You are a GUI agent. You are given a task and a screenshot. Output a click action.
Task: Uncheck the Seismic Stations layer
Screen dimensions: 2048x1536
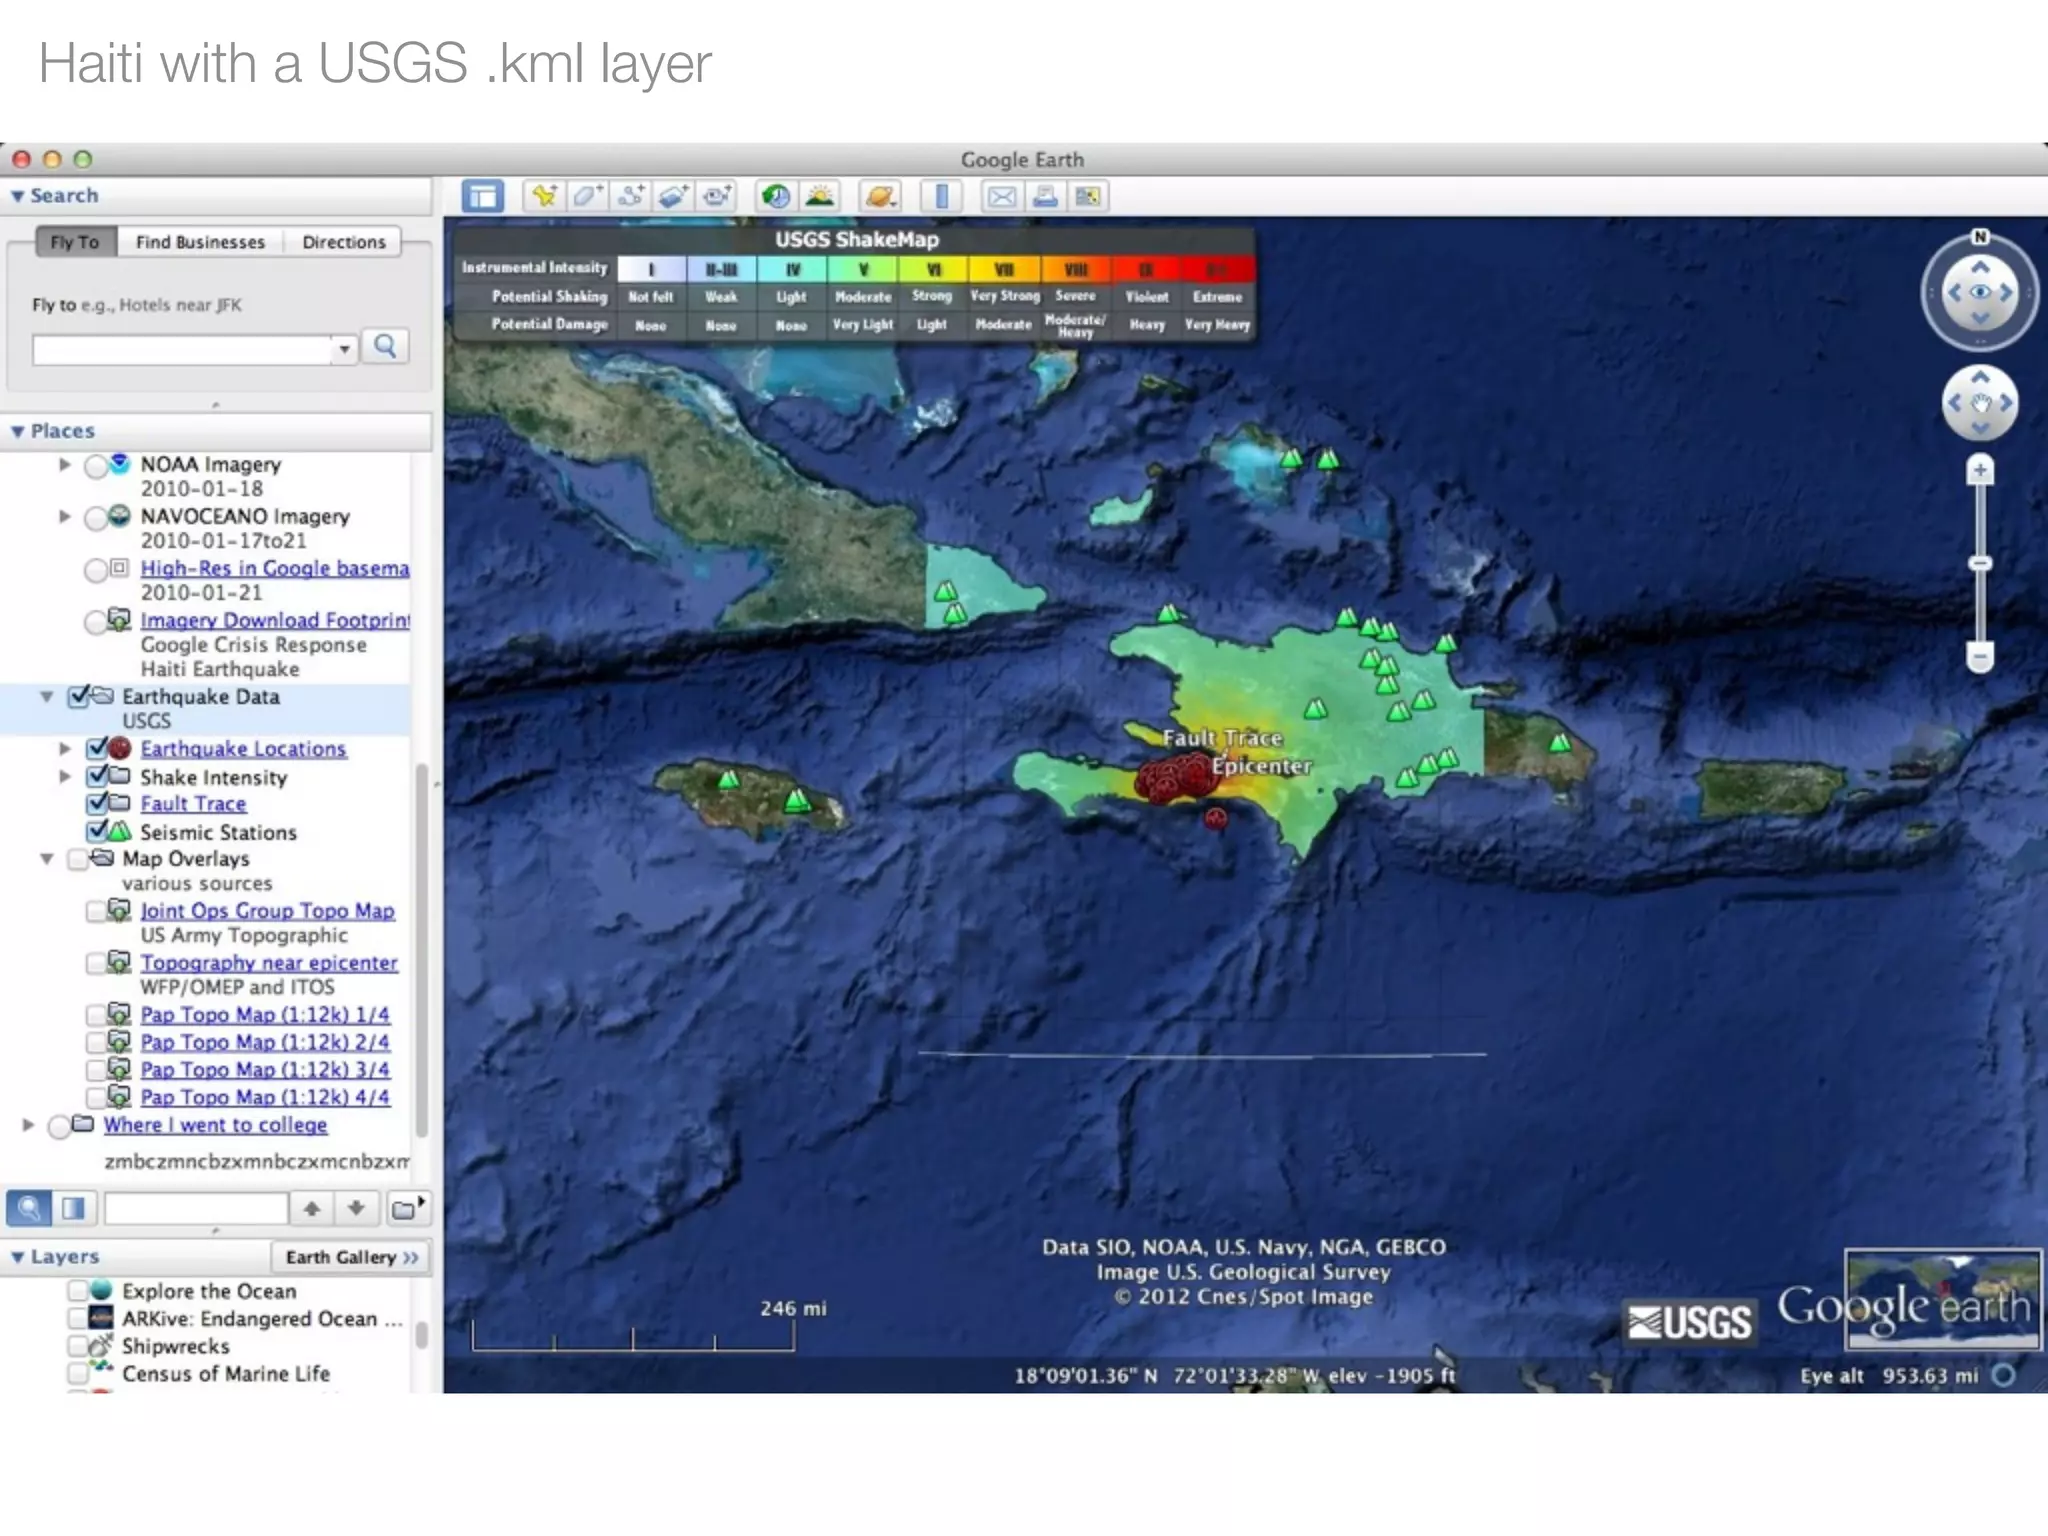click(x=97, y=831)
